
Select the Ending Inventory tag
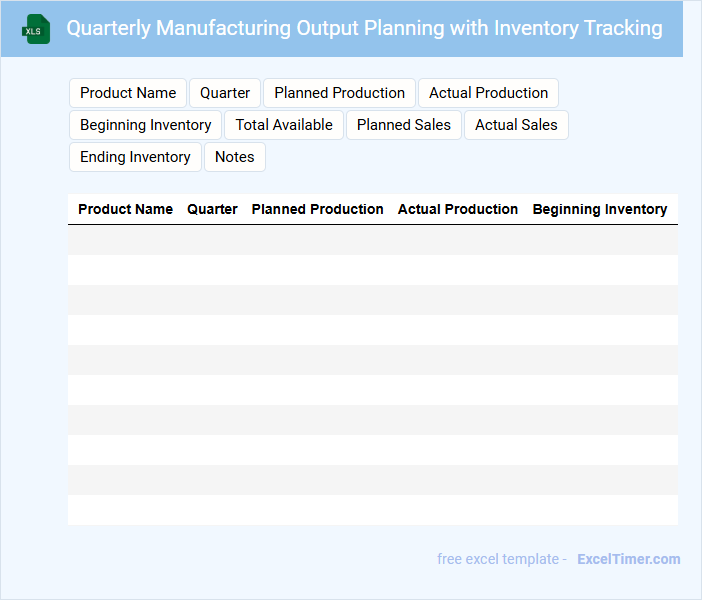point(135,157)
